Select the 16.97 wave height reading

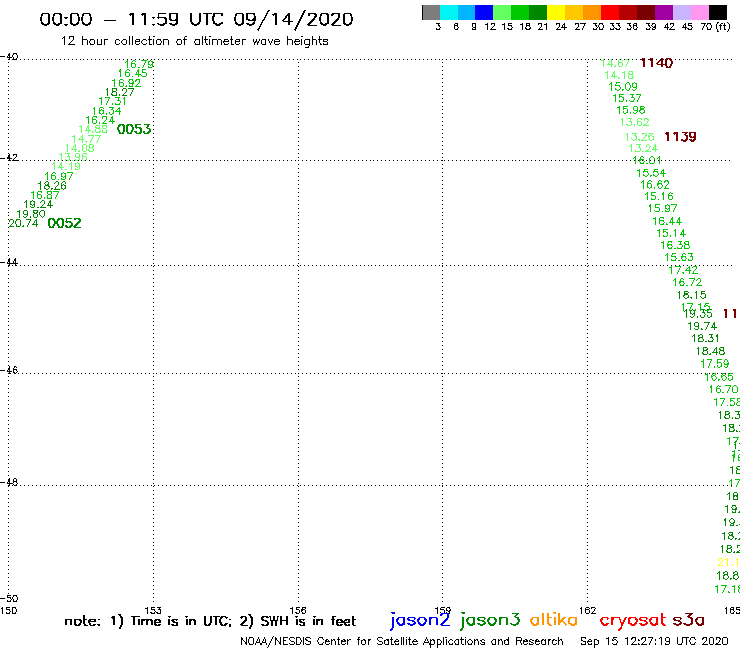[x=59, y=177]
